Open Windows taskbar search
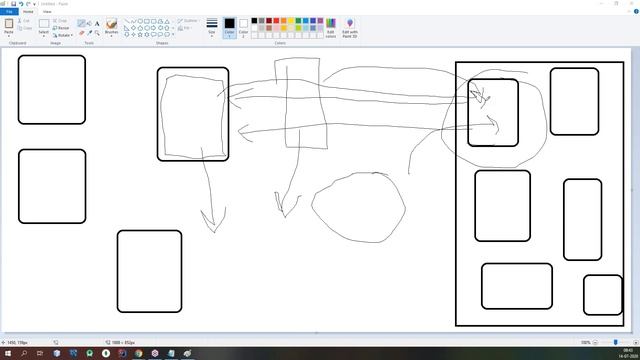The height and width of the screenshot is (360, 640). [24, 353]
